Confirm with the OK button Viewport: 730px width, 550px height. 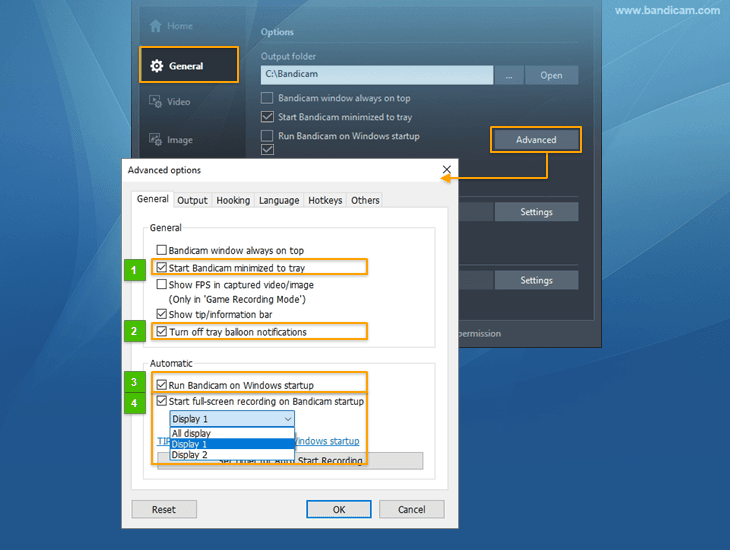click(x=339, y=509)
